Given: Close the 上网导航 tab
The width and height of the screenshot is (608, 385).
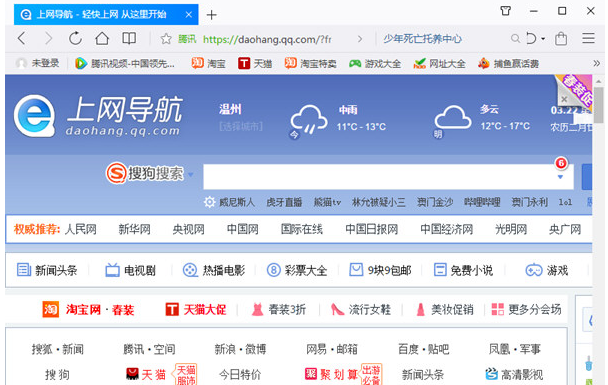Looking at the screenshot, I should click(x=188, y=15).
